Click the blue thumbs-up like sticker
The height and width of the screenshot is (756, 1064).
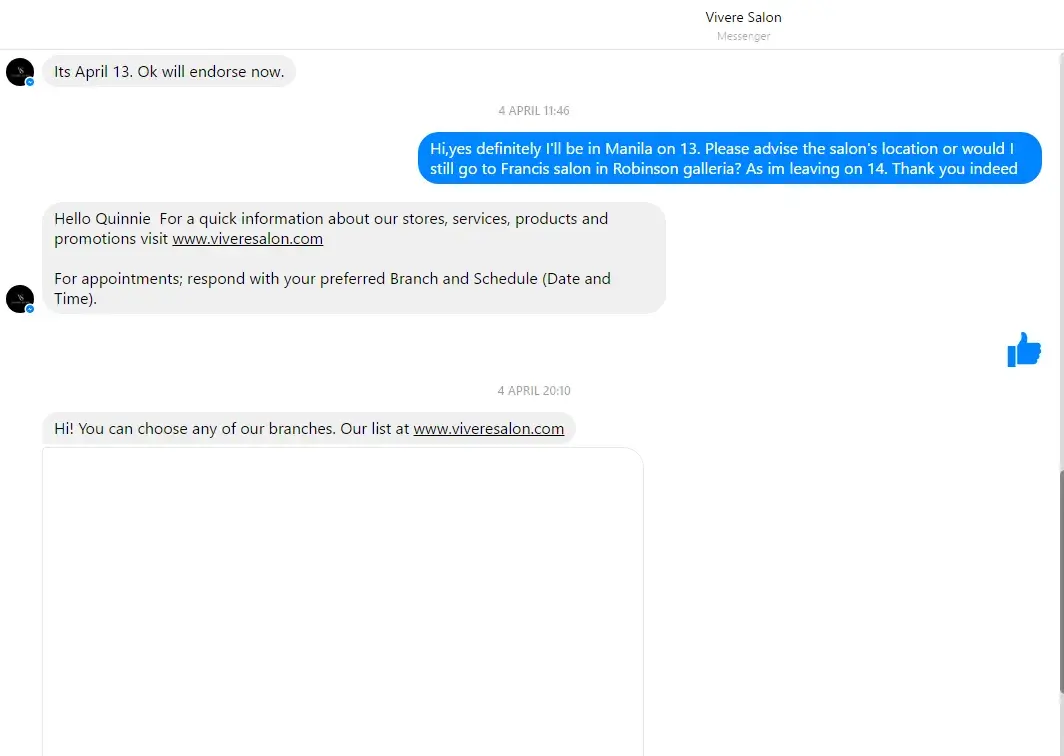(1024, 350)
